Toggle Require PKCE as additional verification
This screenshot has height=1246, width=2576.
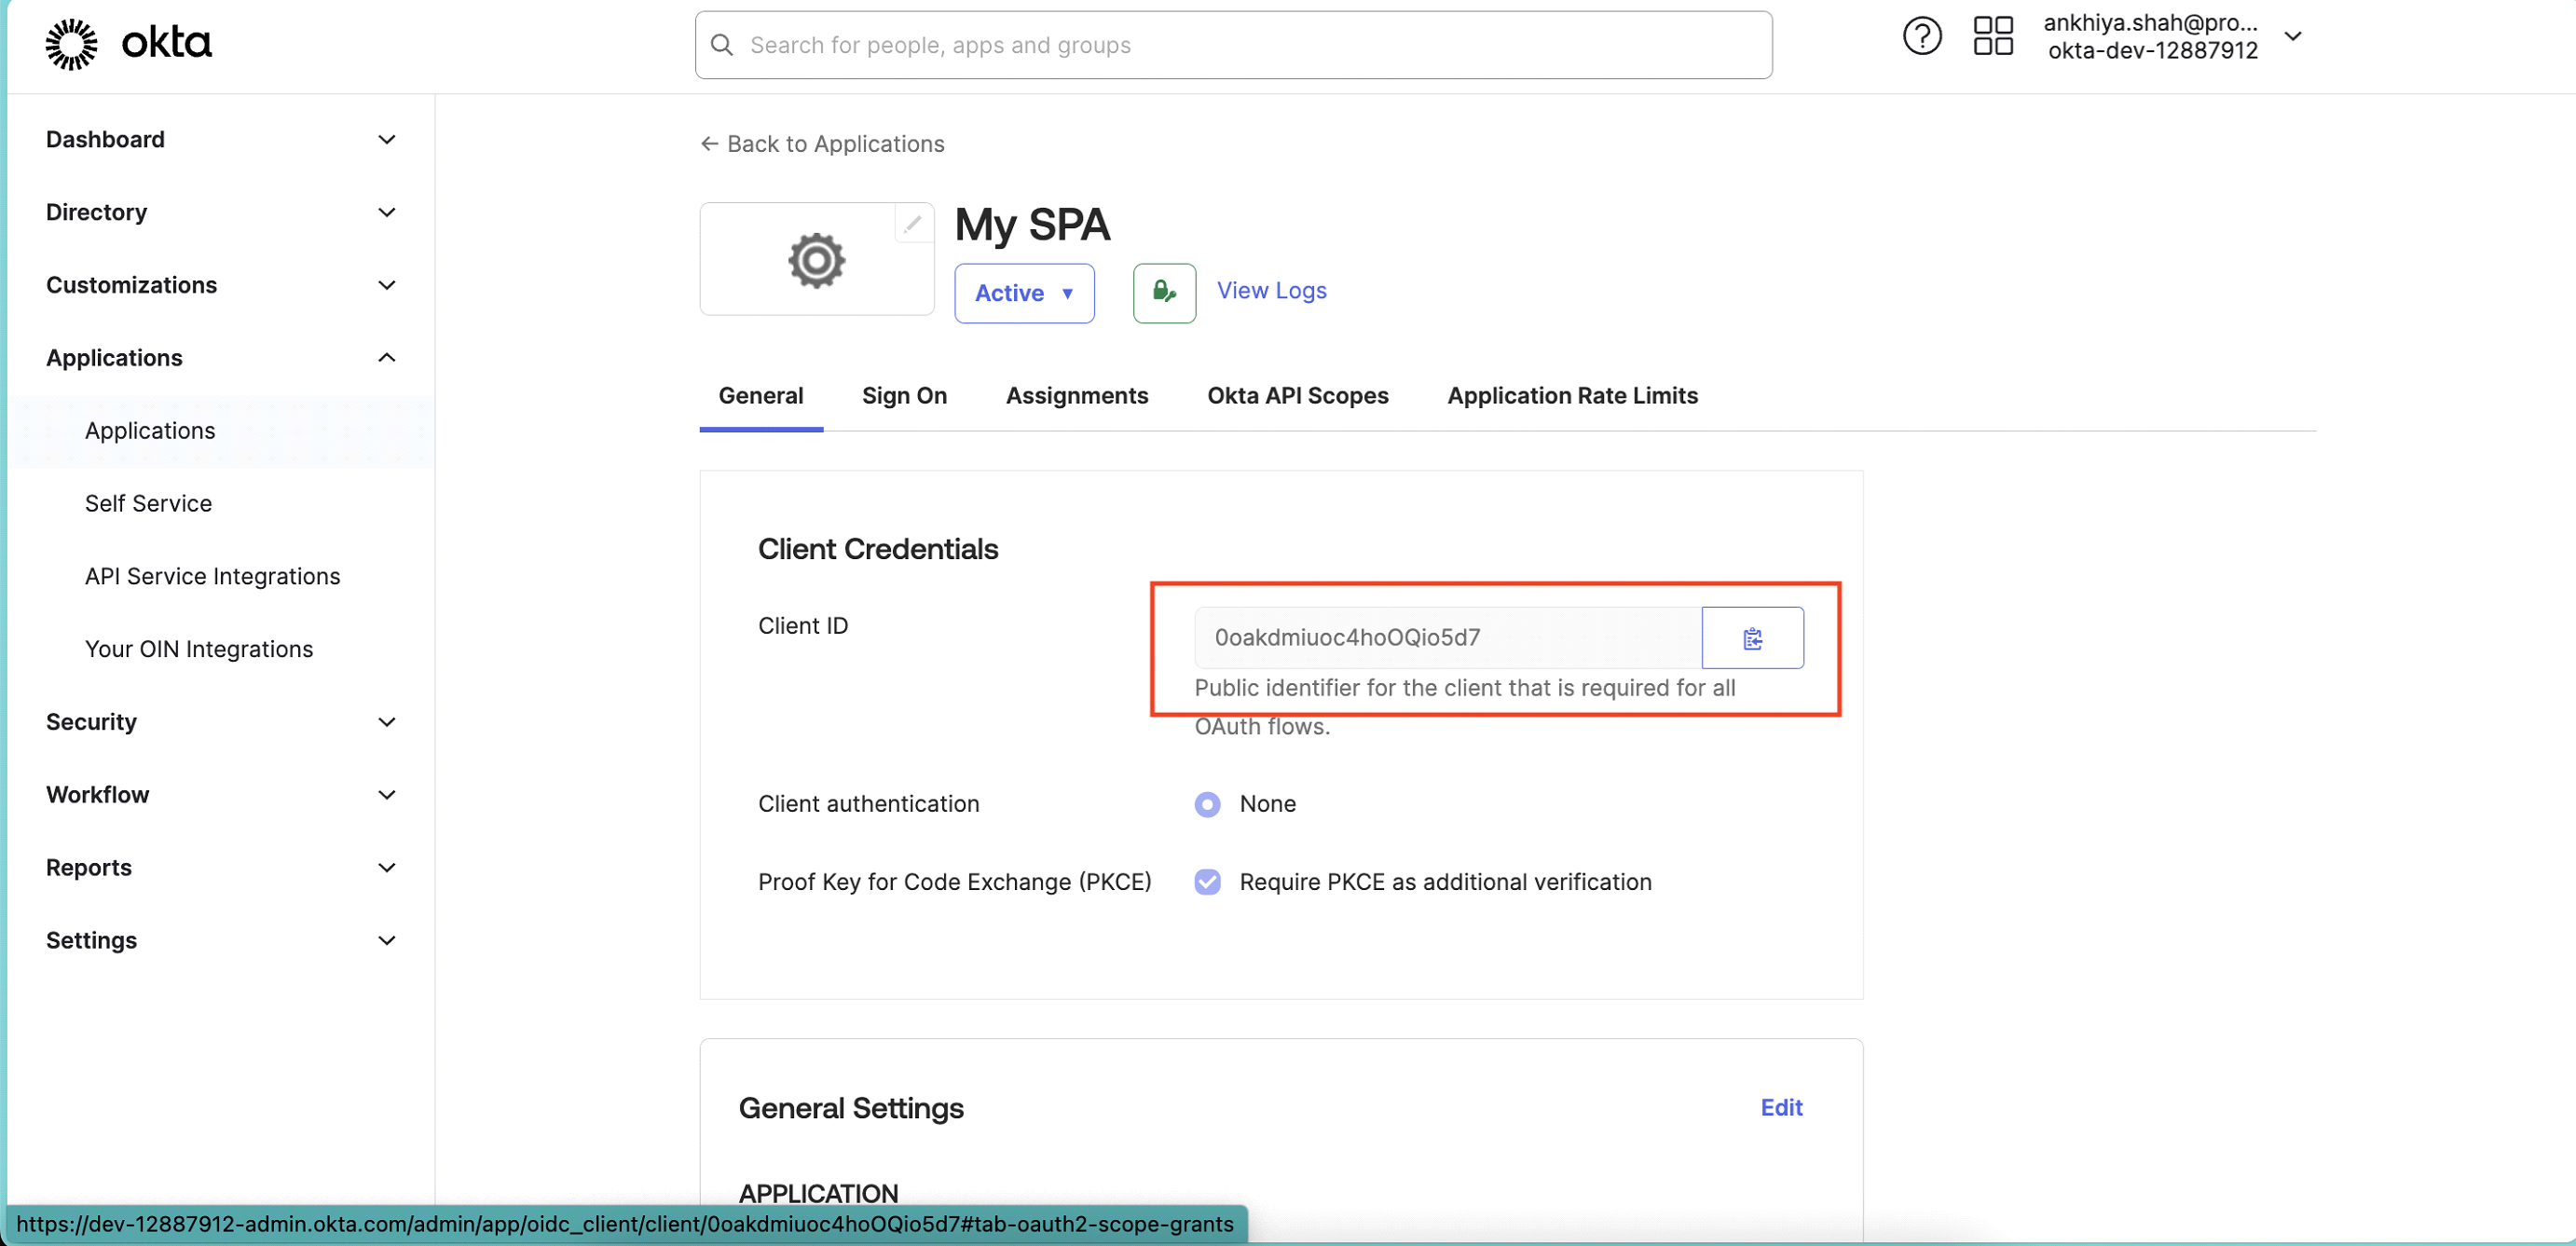[1207, 882]
